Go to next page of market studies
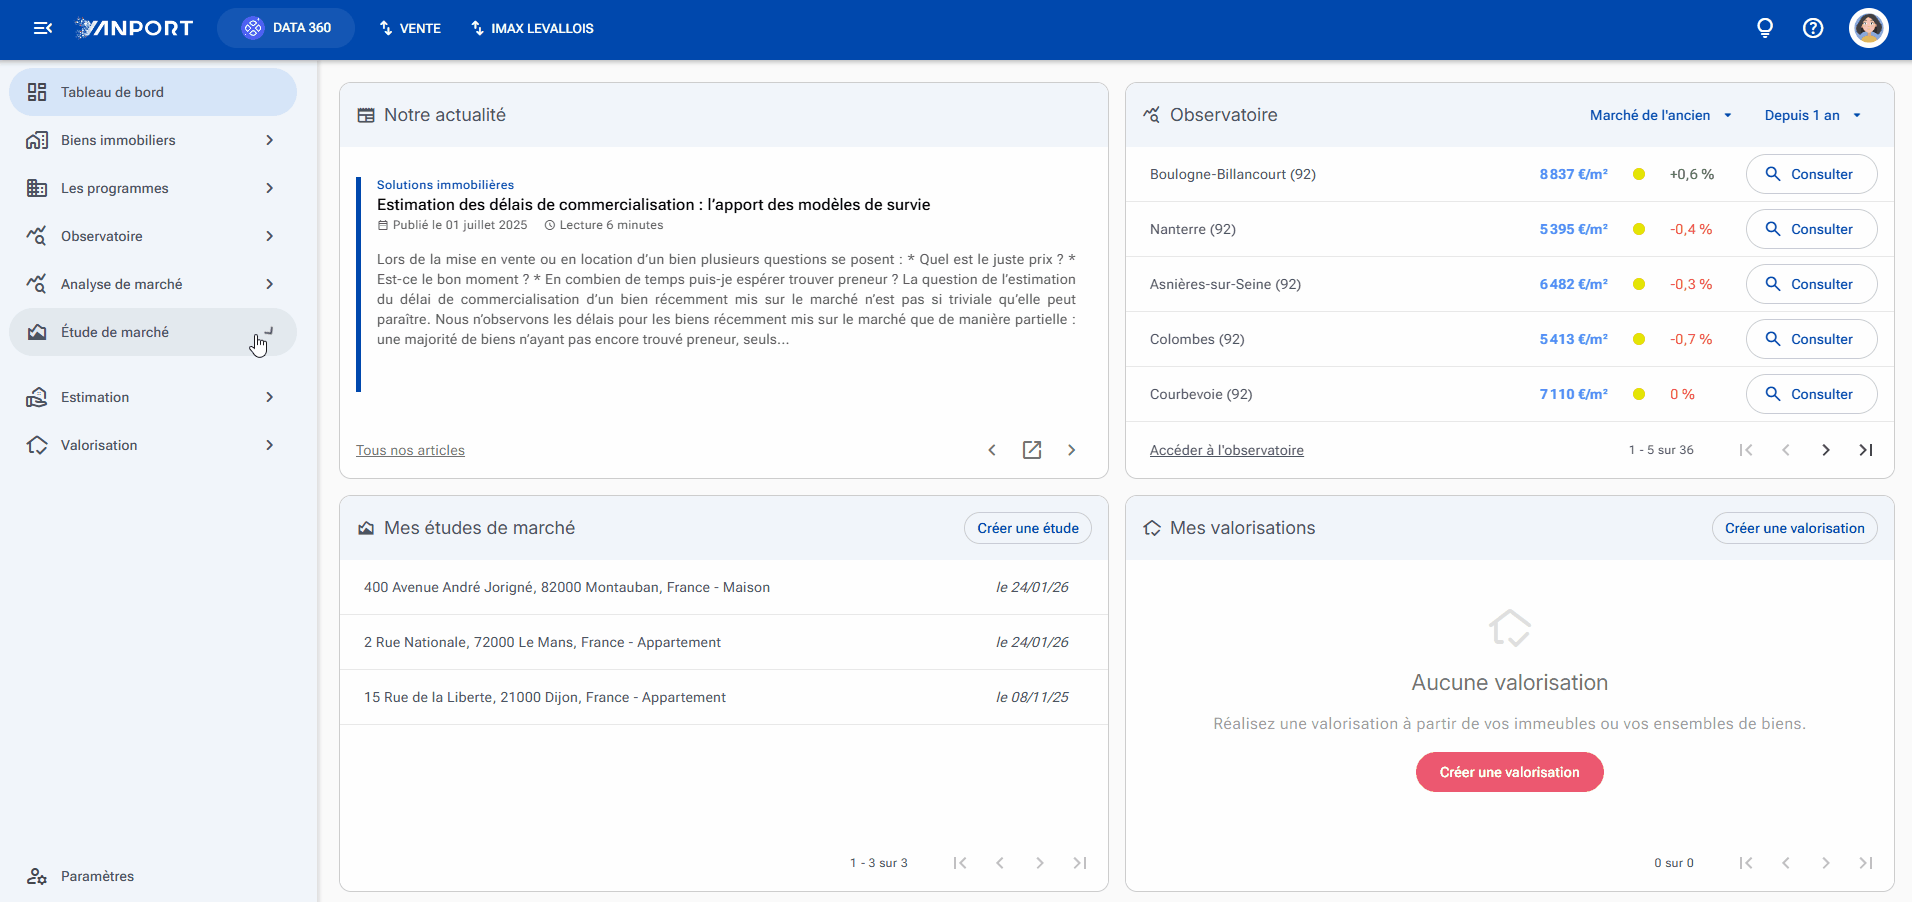The image size is (1912, 902). (1040, 863)
